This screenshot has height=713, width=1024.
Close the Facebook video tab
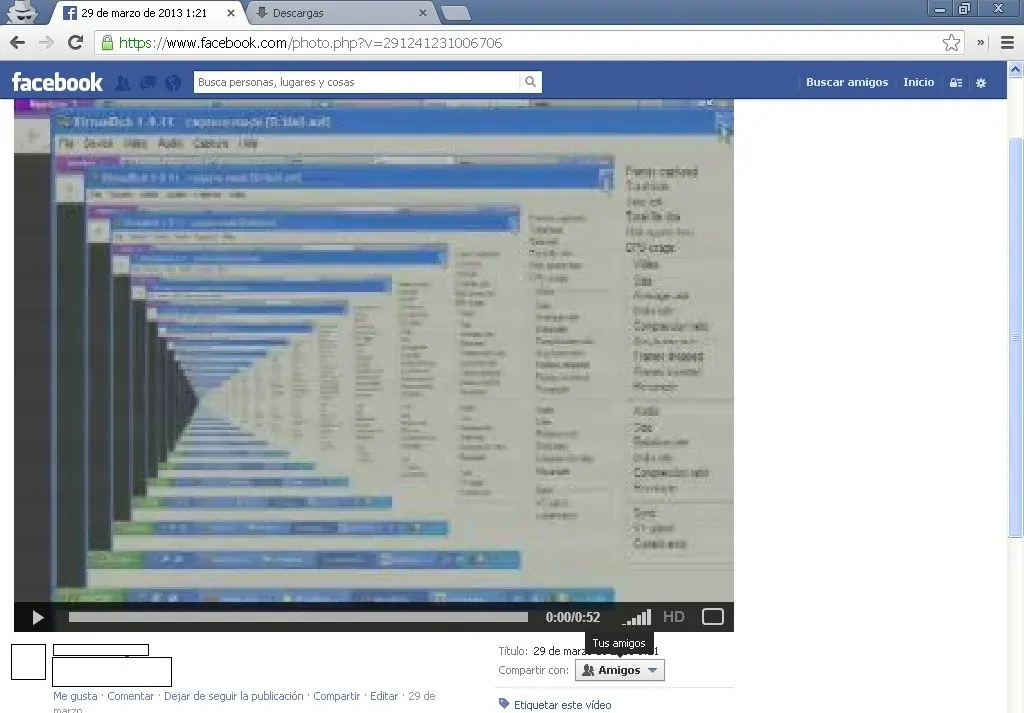(x=231, y=12)
